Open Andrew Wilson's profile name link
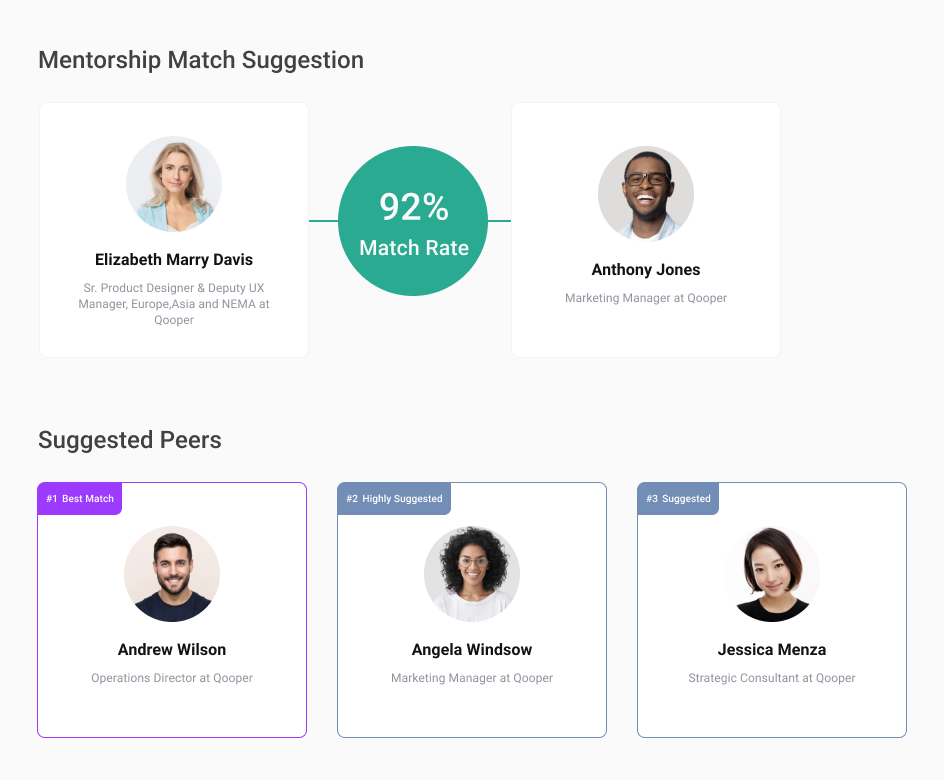The width and height of the screenshot is (944, 780). [x=172, y=650]
